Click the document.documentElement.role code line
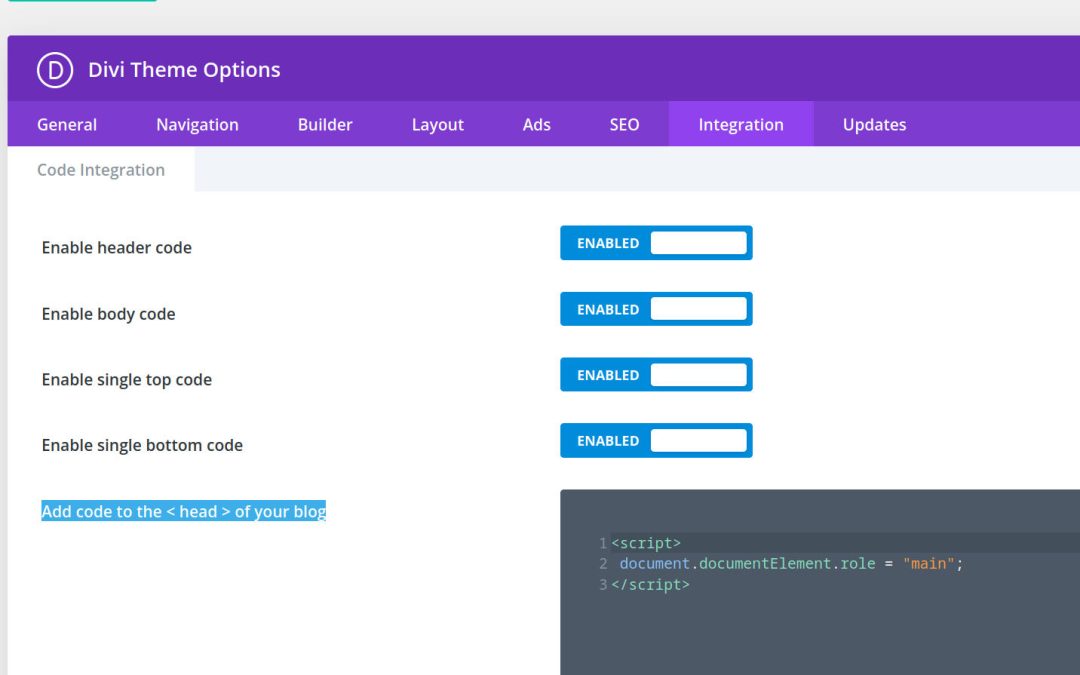The height and width of the screenshot is (675, 1080). (791, 563)
